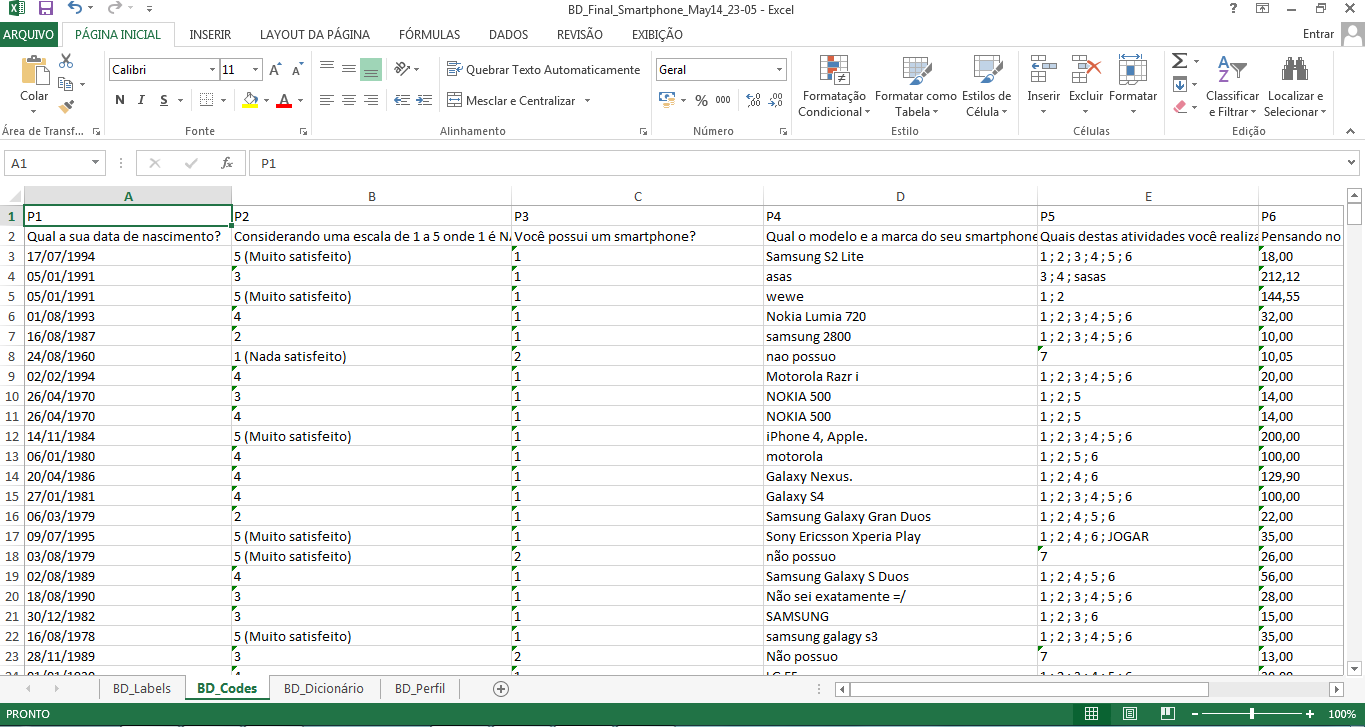Toggle top vertical alignment
The height and width of the screenshot is (727, 1365).
click(x=327, y=69)
